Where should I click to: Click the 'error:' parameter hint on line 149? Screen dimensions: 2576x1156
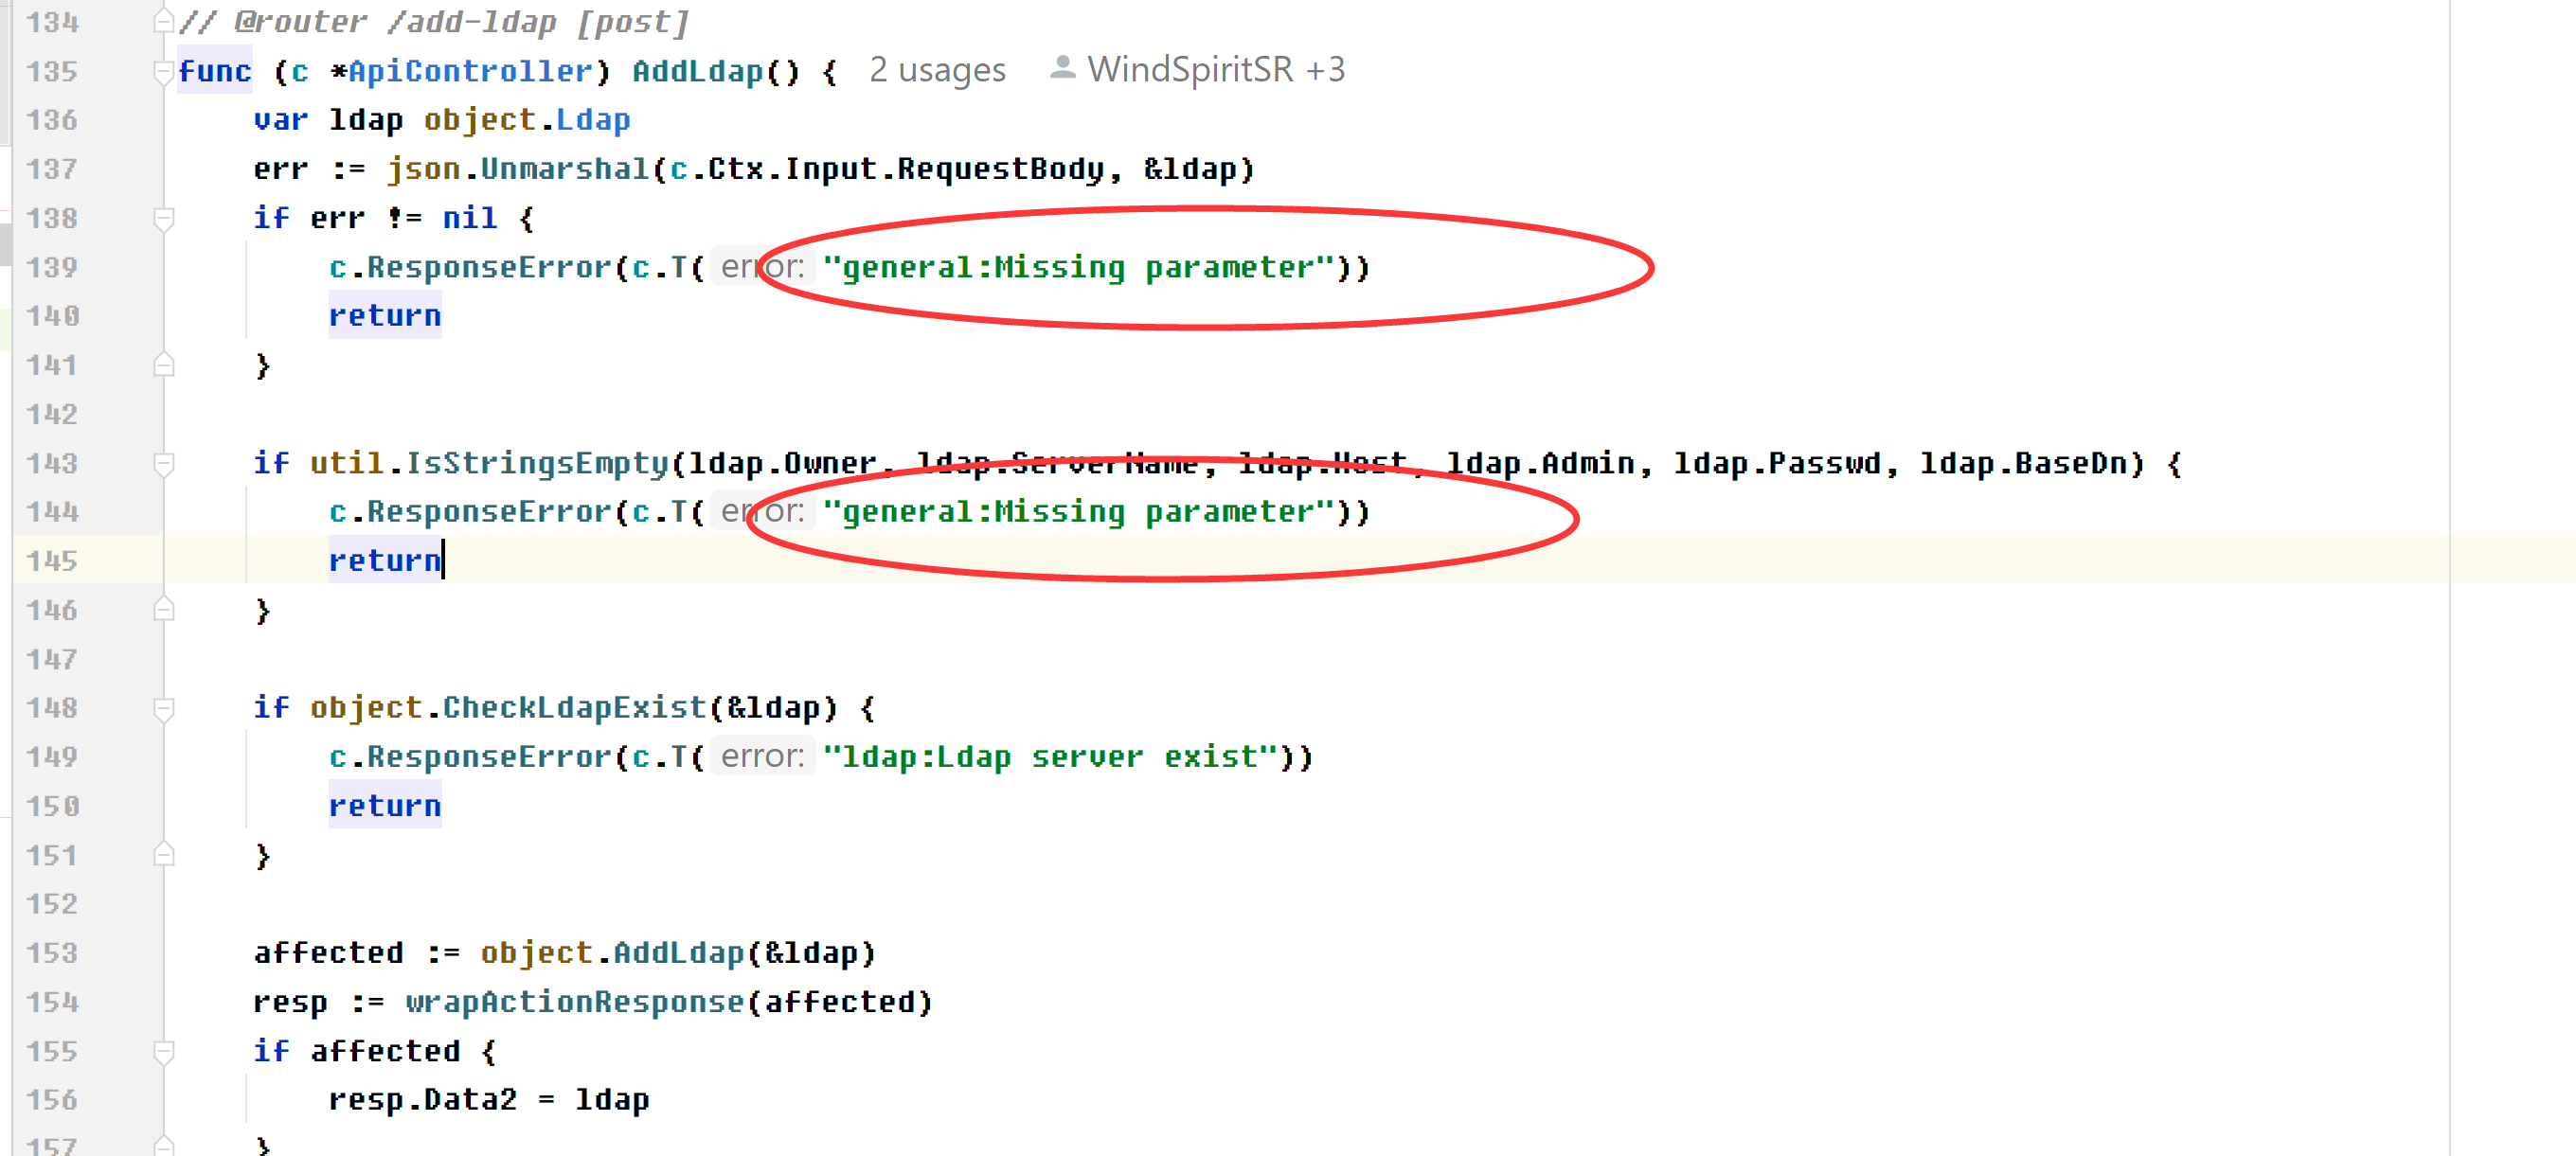tap(762, 757)
